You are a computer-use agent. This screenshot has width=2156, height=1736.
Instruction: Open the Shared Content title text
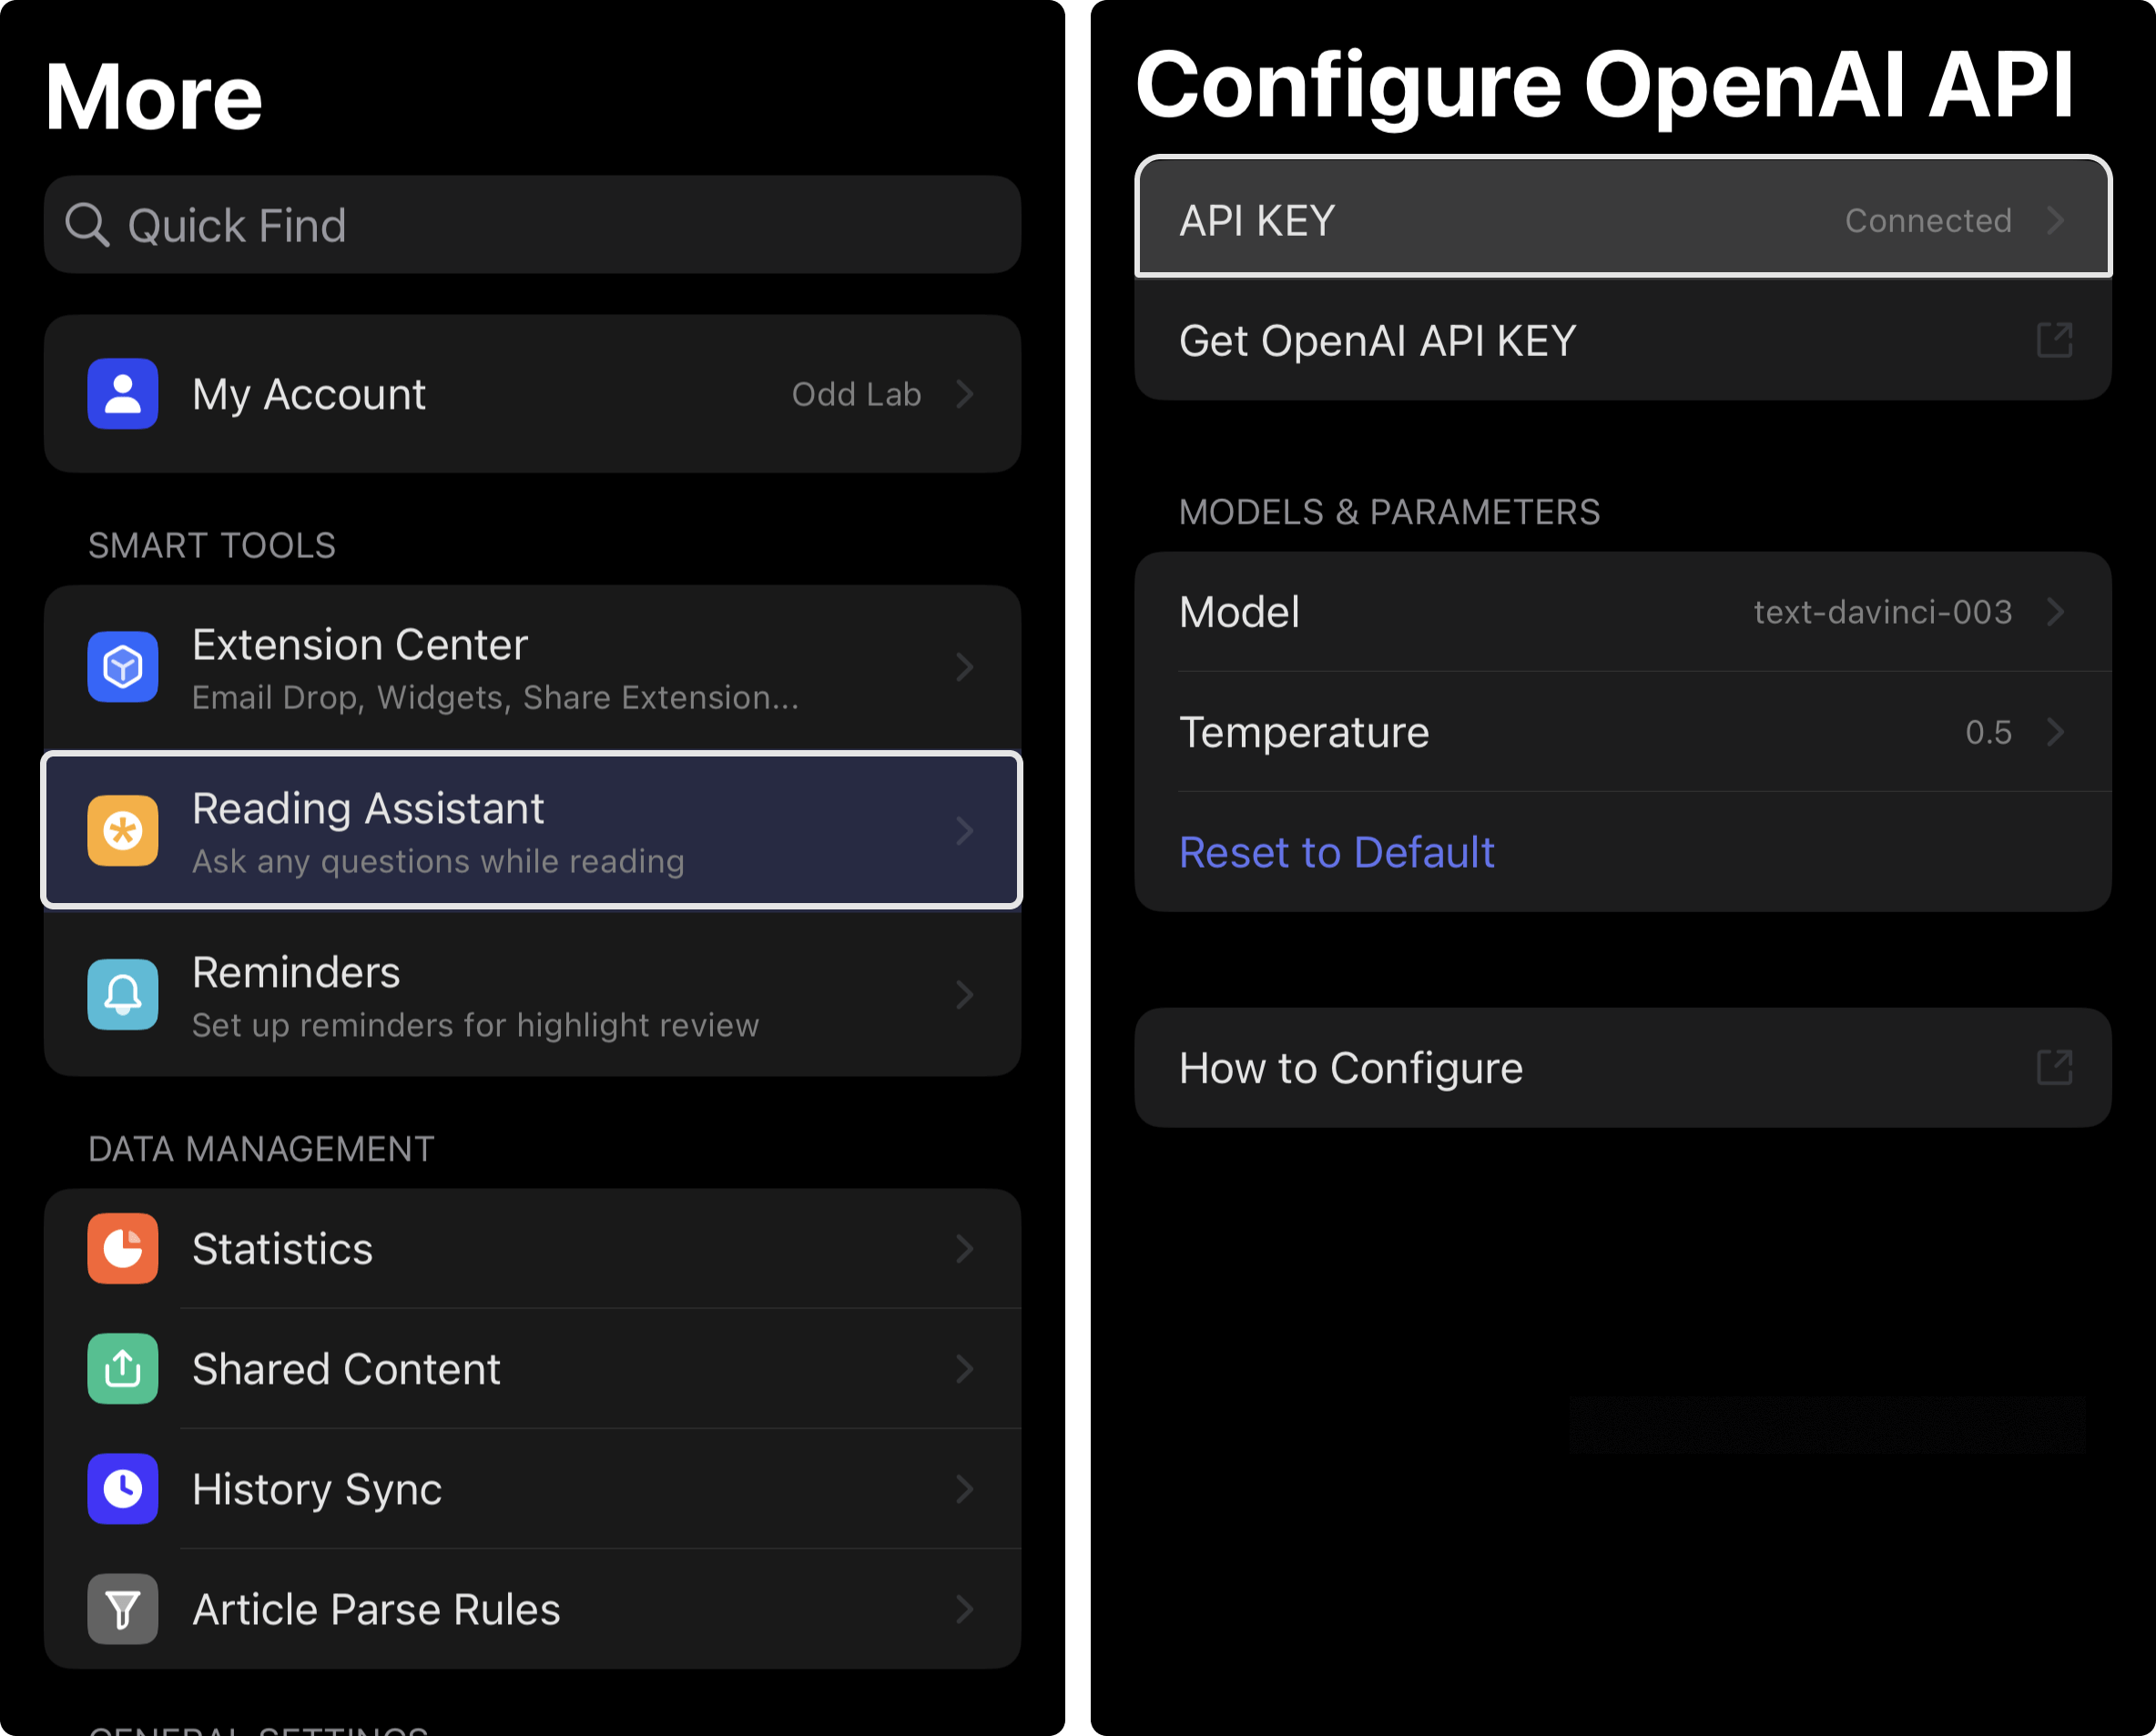pyautogui.click(x=346, y=1369)
